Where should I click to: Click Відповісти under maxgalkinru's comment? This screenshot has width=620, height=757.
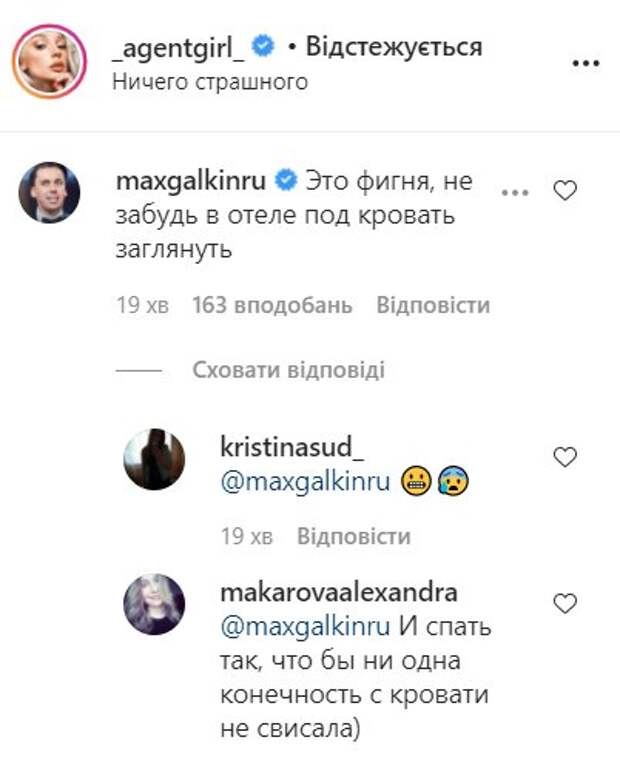(433, 305)
